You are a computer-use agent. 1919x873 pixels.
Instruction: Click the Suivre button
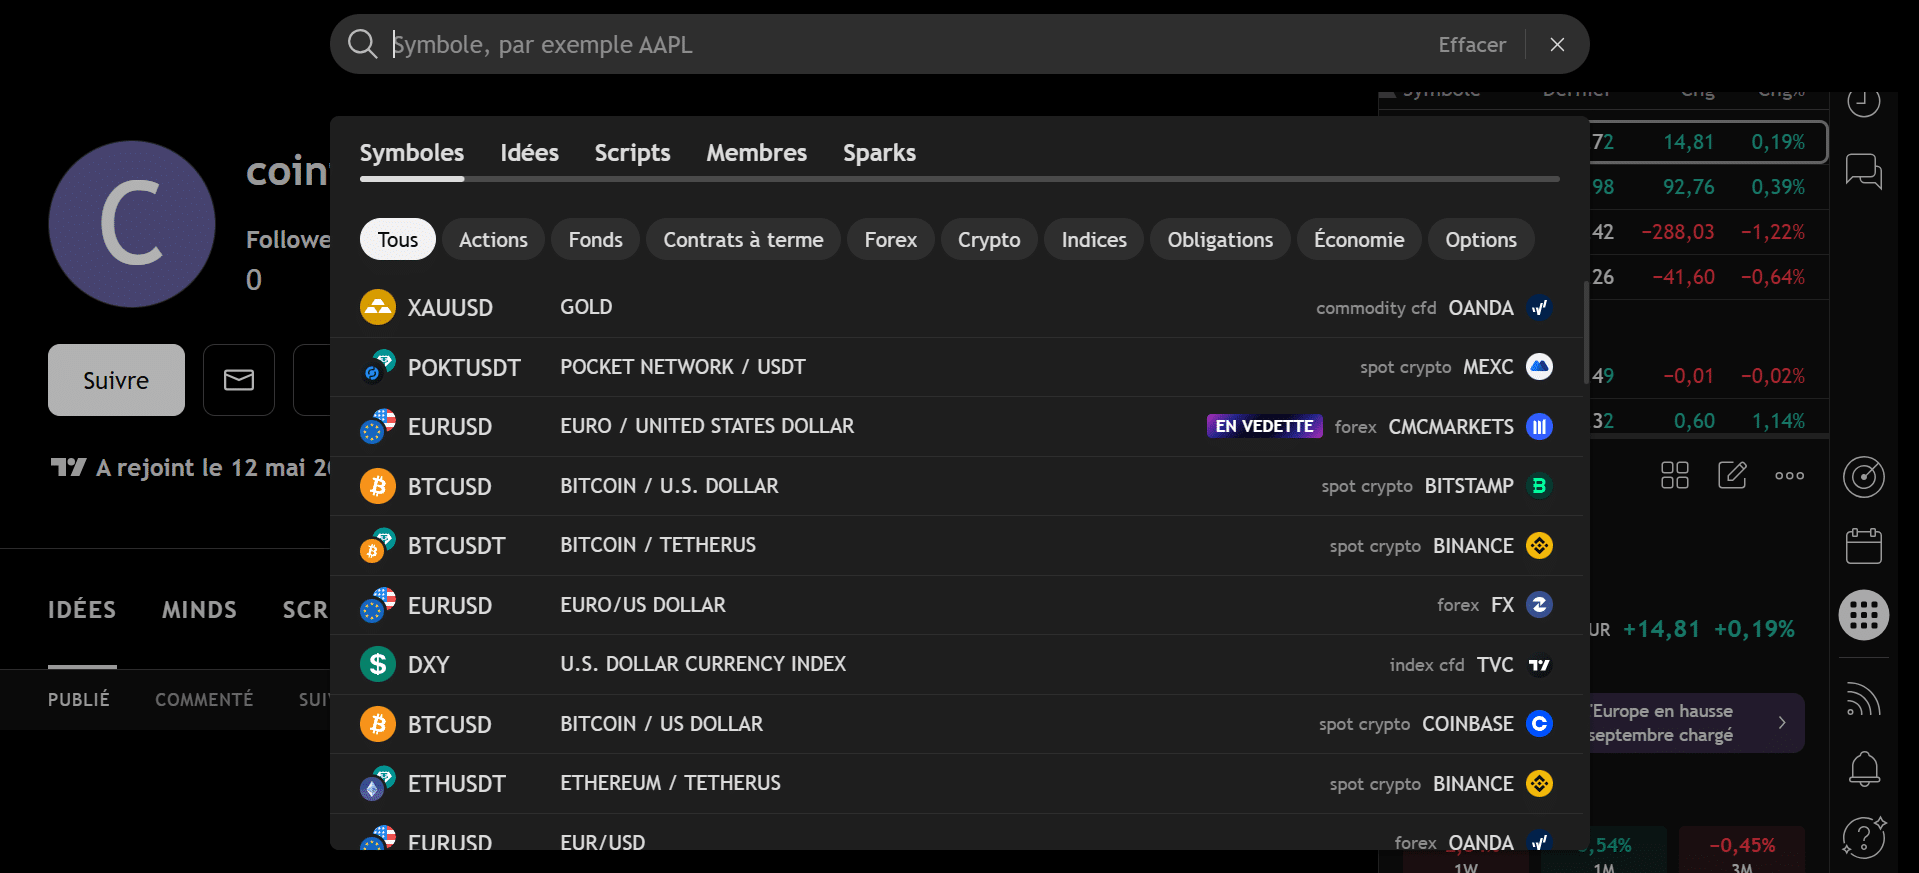[x=116, y=380]
